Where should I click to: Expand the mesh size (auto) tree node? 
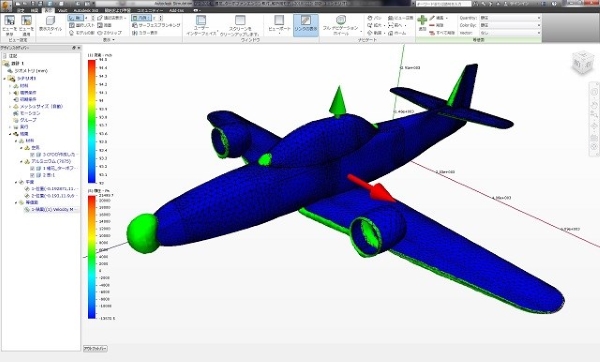pyautogui.click(x=10, y=106)
